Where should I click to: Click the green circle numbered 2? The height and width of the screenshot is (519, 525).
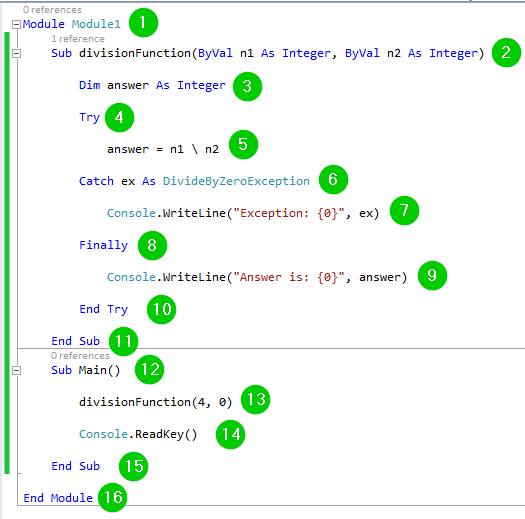[506, 53]
